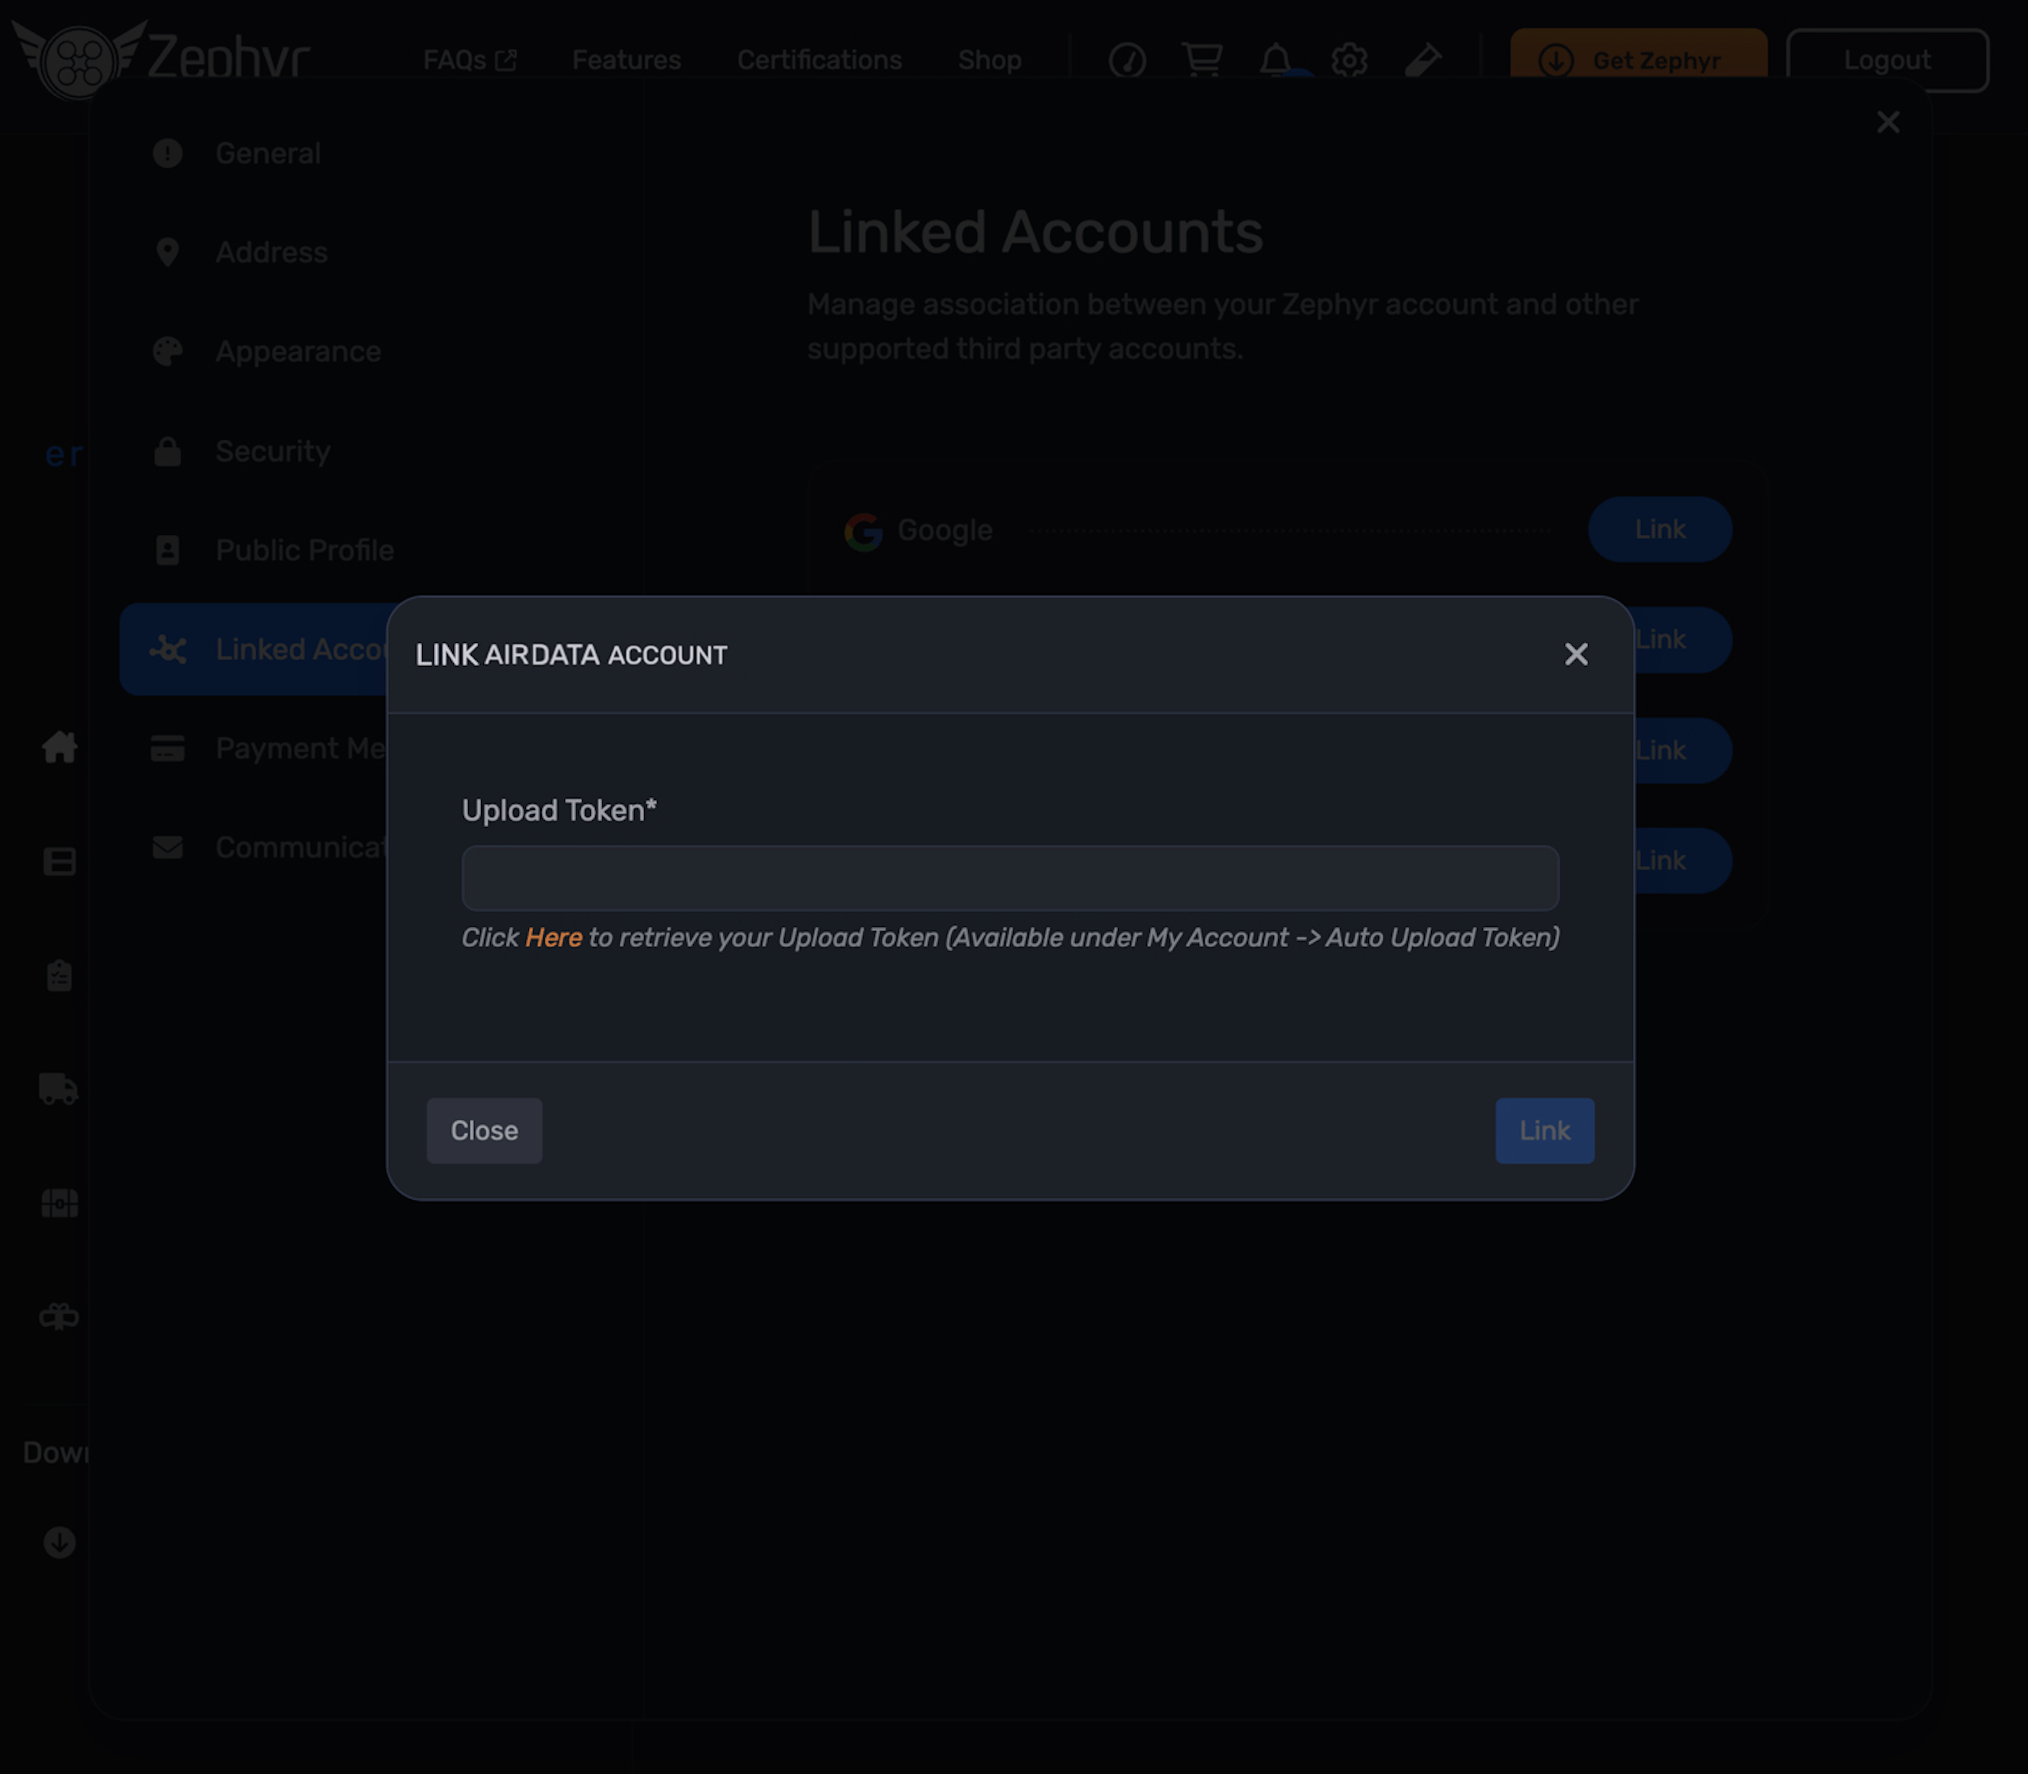Close the Link AirData Account dialog with X
This screenshot has width=2028, height=1774.
1576,654
